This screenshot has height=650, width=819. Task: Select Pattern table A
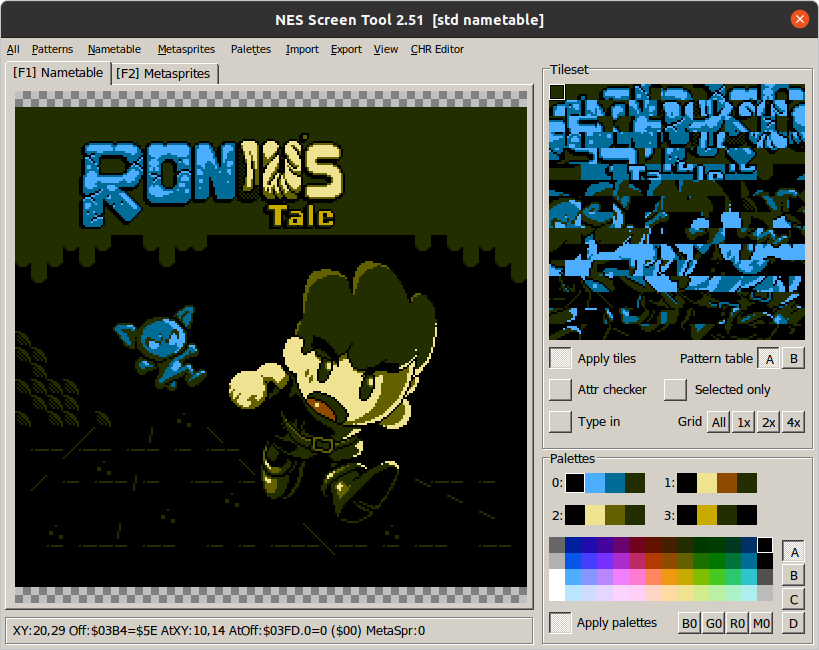[769, 359]
